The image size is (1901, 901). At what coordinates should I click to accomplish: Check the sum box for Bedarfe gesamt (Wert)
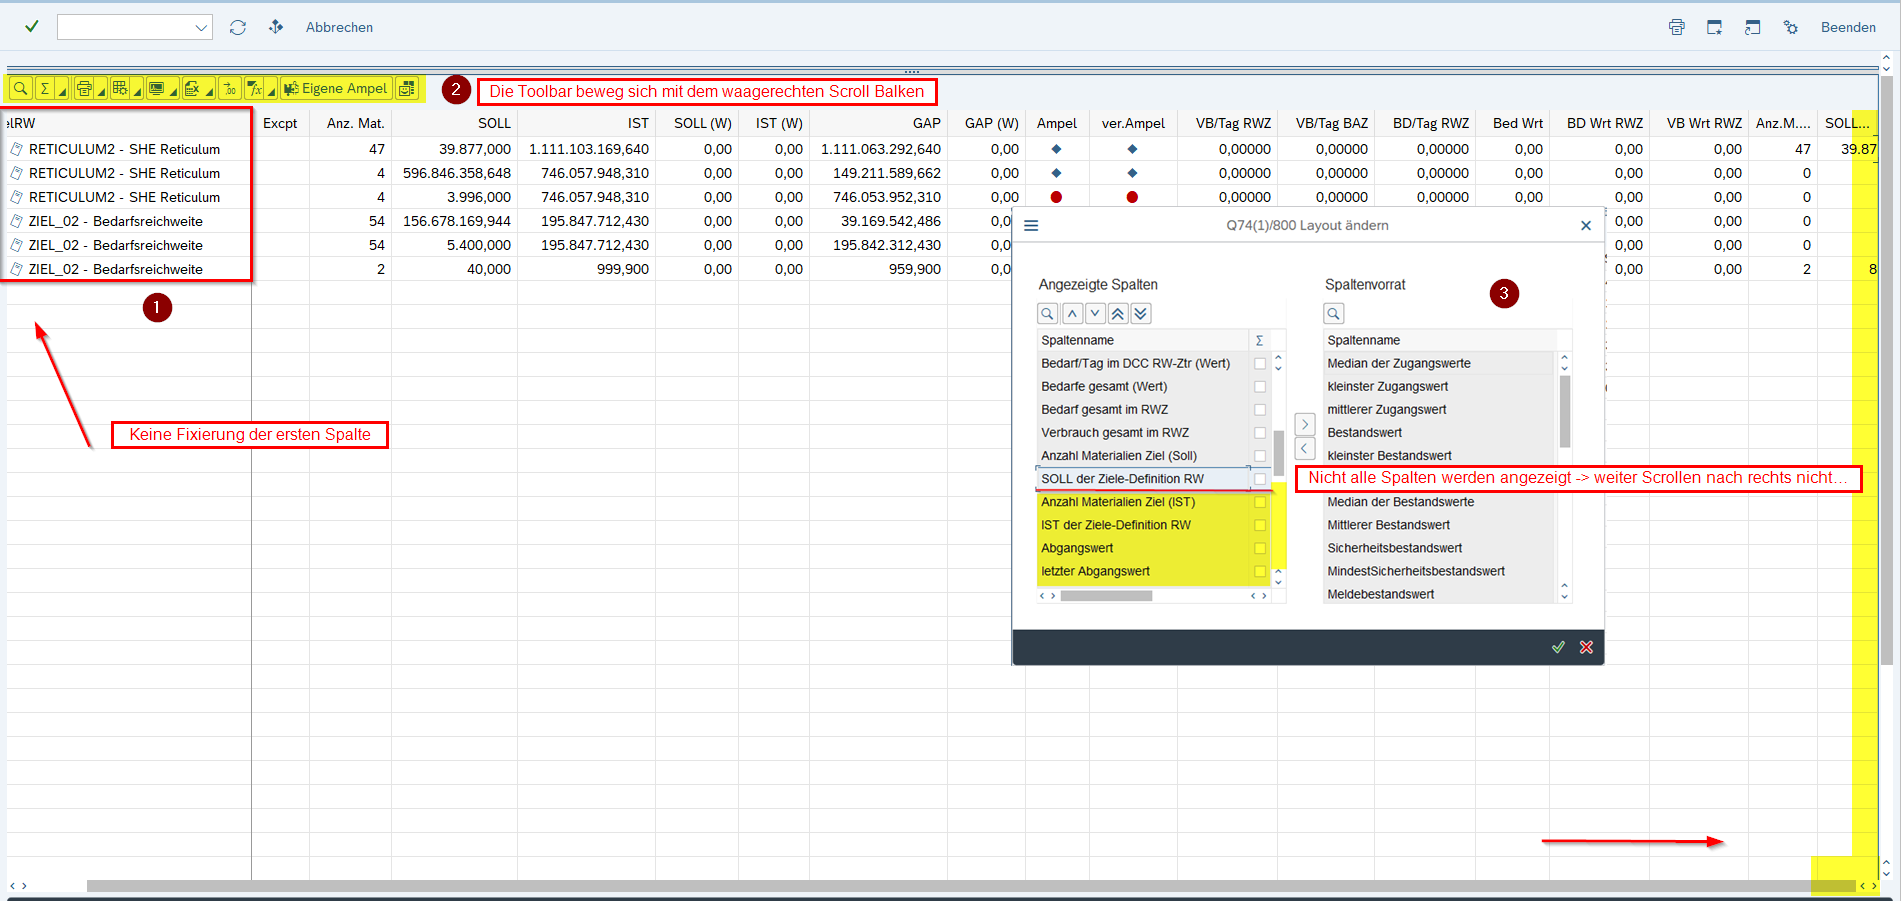1260,387
